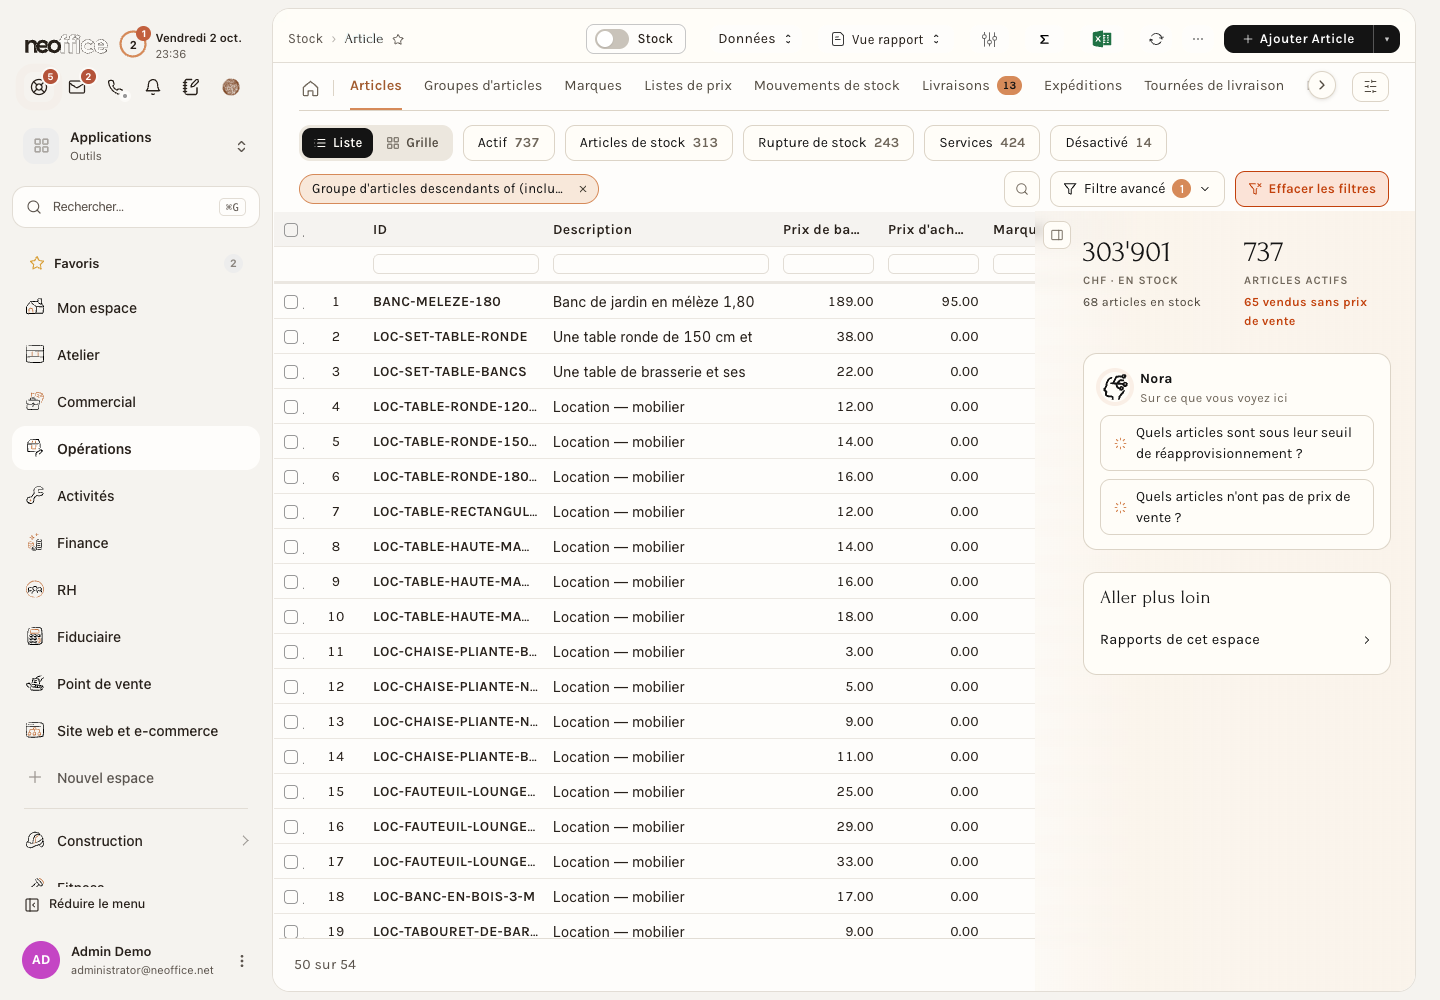Tick the select-all checkbox in the table header
This screenshot has width=1440, height=1000.
(291, 230)
